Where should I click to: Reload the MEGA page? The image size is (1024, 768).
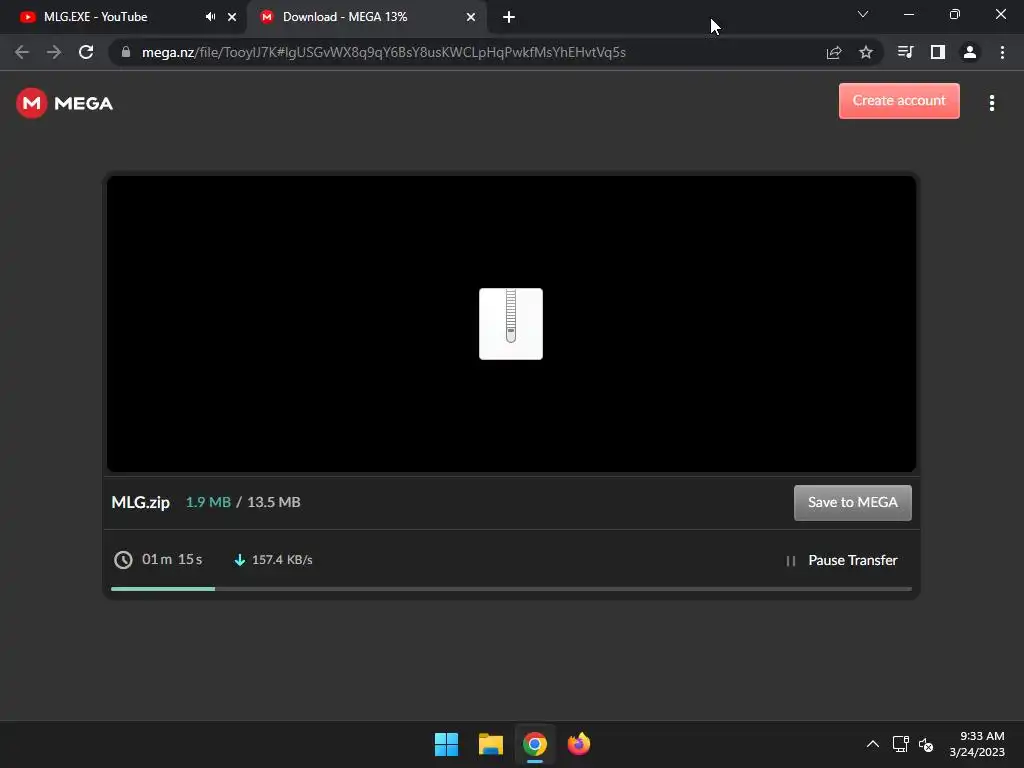coord(86,52)
